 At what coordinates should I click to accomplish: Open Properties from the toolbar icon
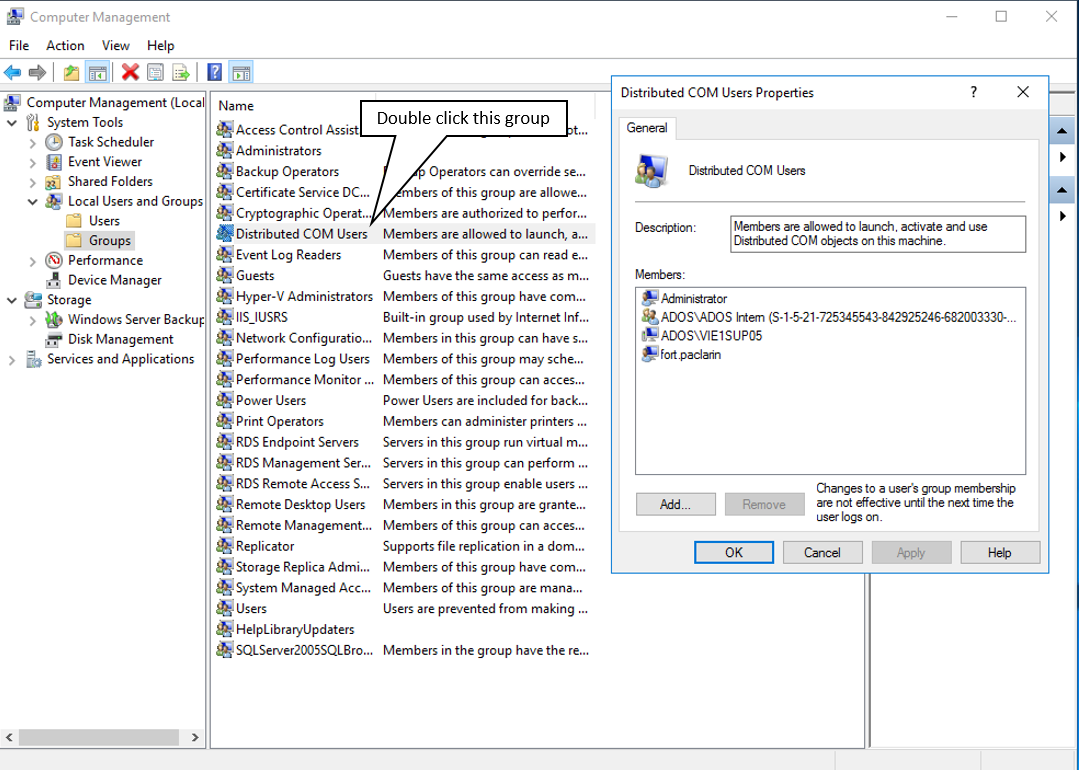[155, 72]
